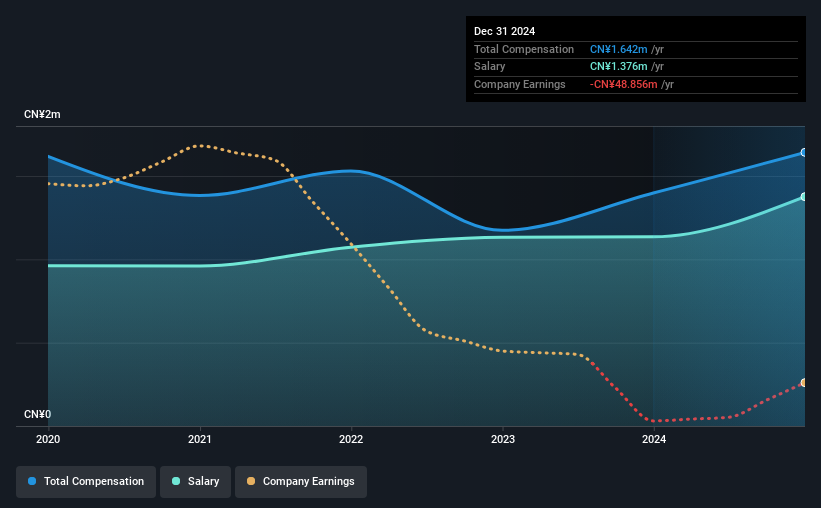Image resolution: width=821 pixels, height=508 pixels.
Task: Click the Dec 31 2024 tooltip date
Action: pos(504,31)
